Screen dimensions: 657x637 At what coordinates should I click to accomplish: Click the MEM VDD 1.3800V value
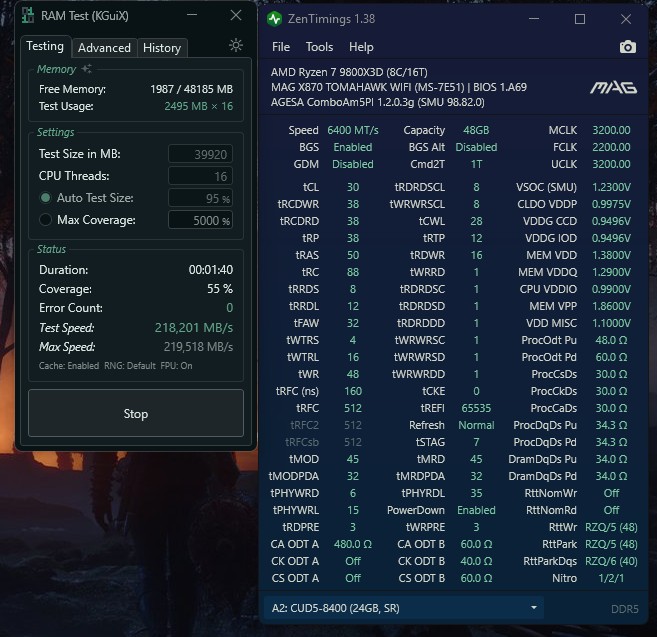click(x=611, y=255)
